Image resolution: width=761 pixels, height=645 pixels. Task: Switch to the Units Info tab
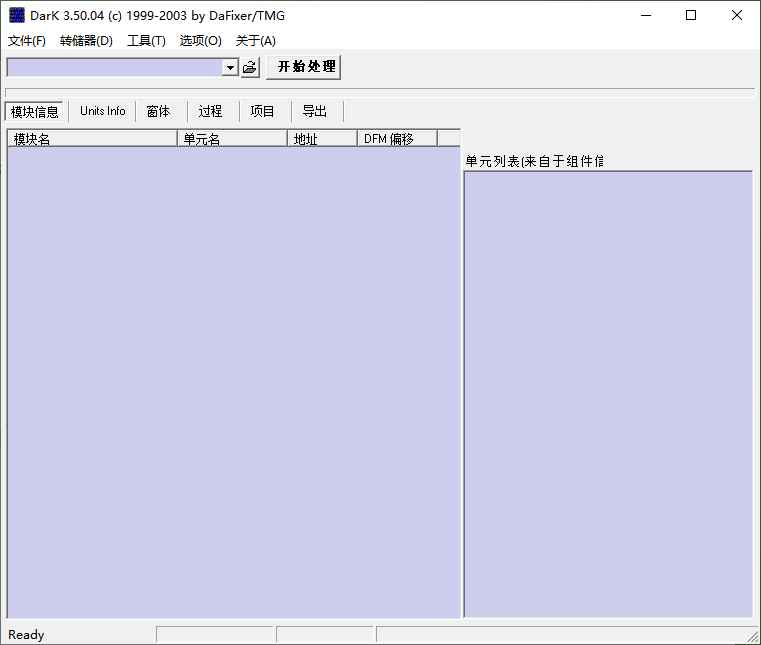102,111
